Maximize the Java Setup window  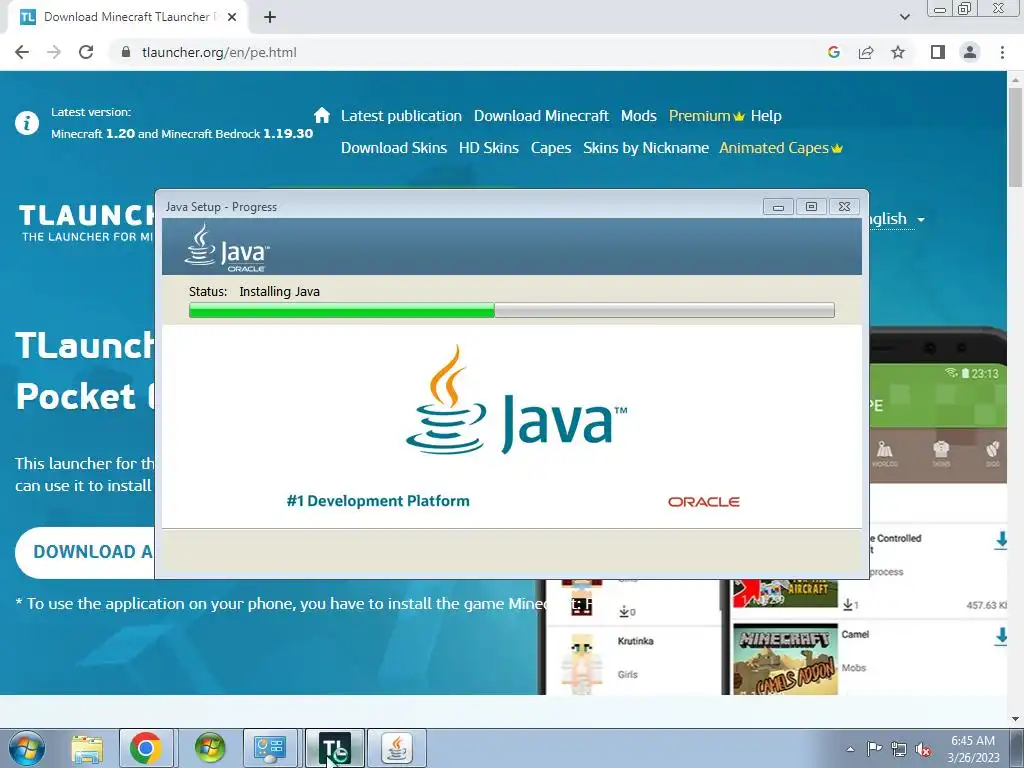pos(811,207)
